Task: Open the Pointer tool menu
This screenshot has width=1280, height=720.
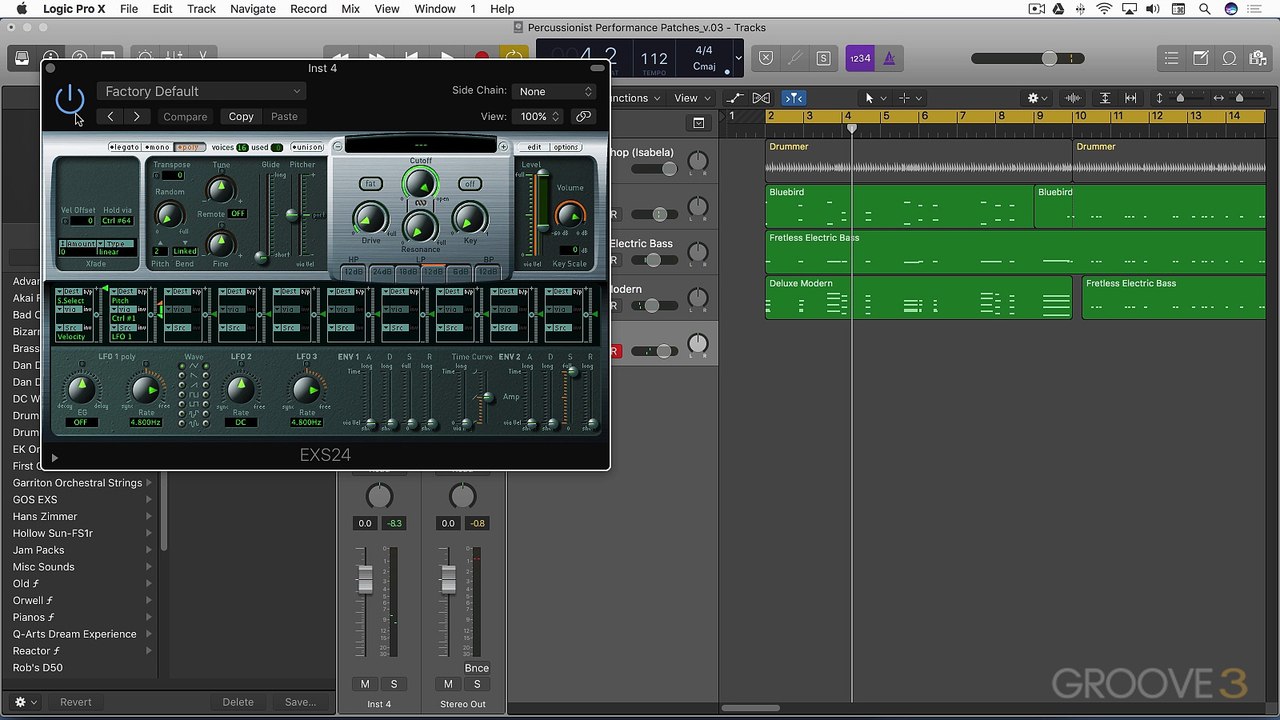Action: click(x=875, y=98)
